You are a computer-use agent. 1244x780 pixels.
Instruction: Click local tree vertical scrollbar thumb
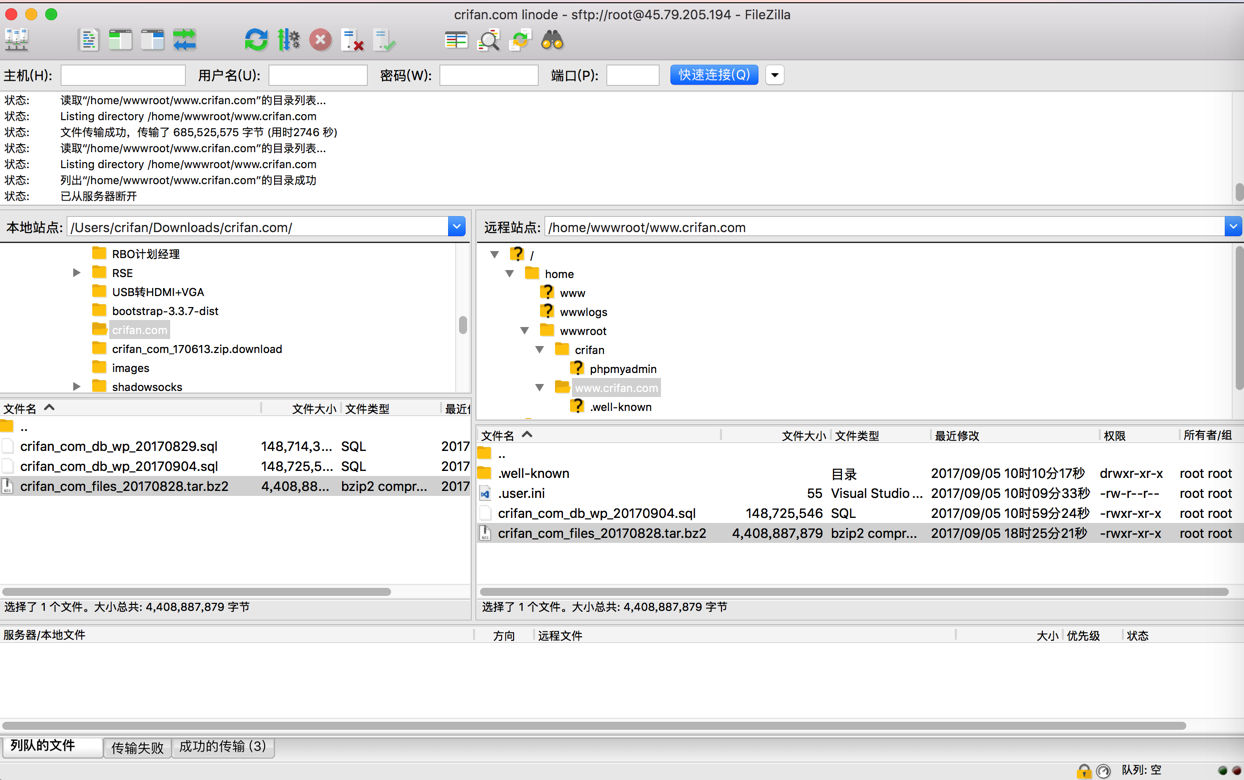click(463, 325)
